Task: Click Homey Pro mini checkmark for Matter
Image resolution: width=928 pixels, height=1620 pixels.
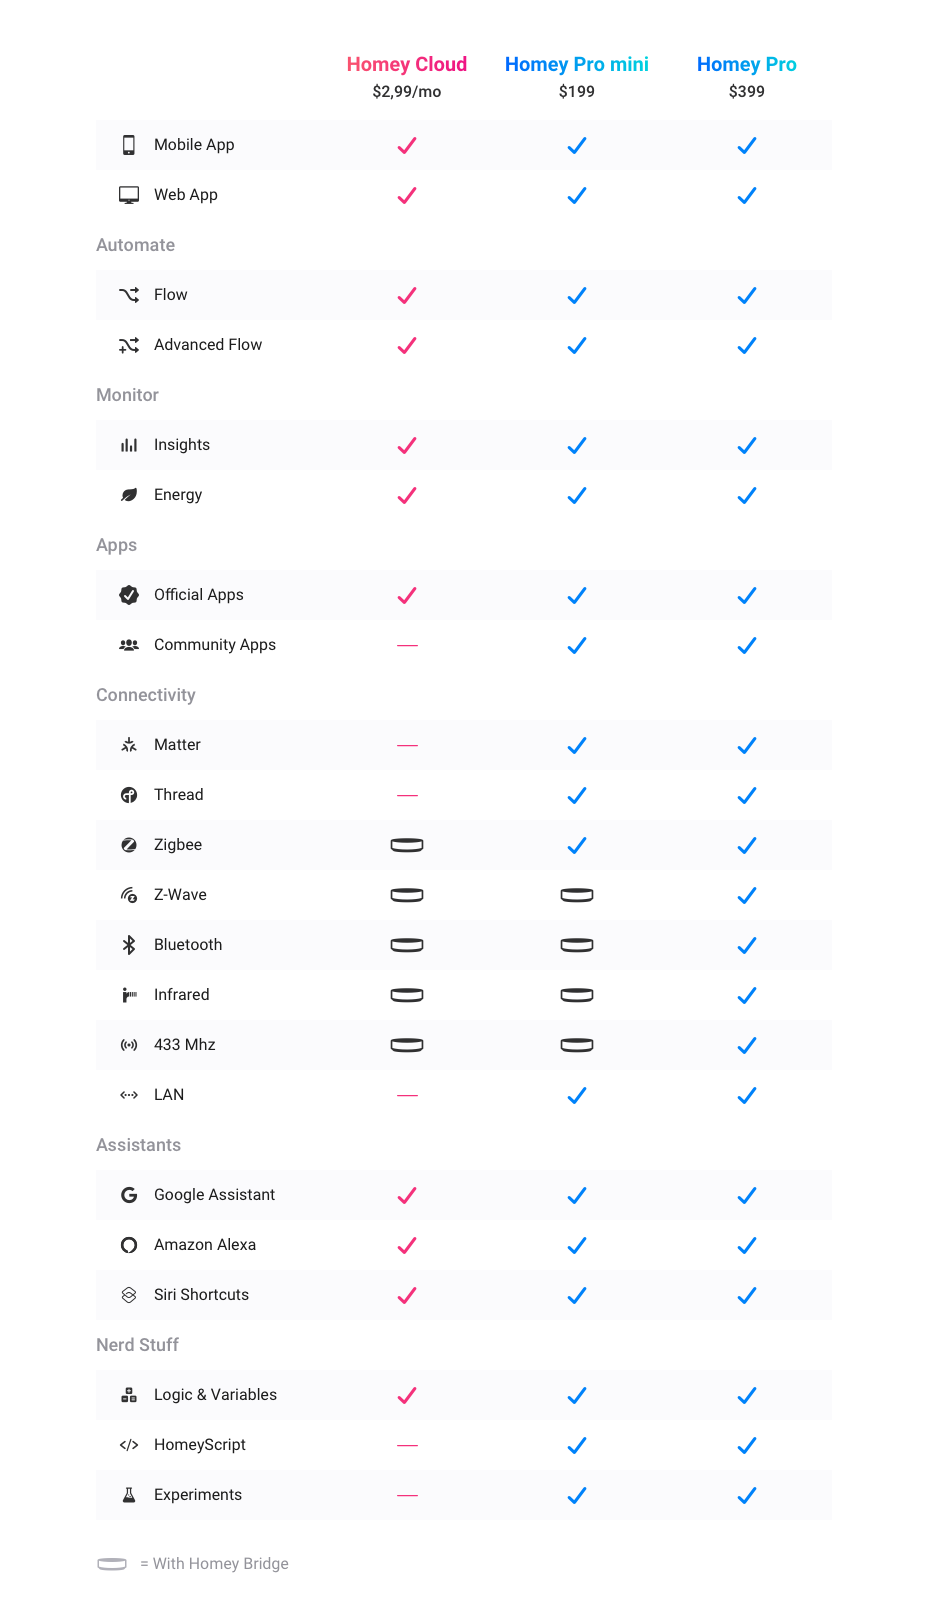Action: coord(577,745)
